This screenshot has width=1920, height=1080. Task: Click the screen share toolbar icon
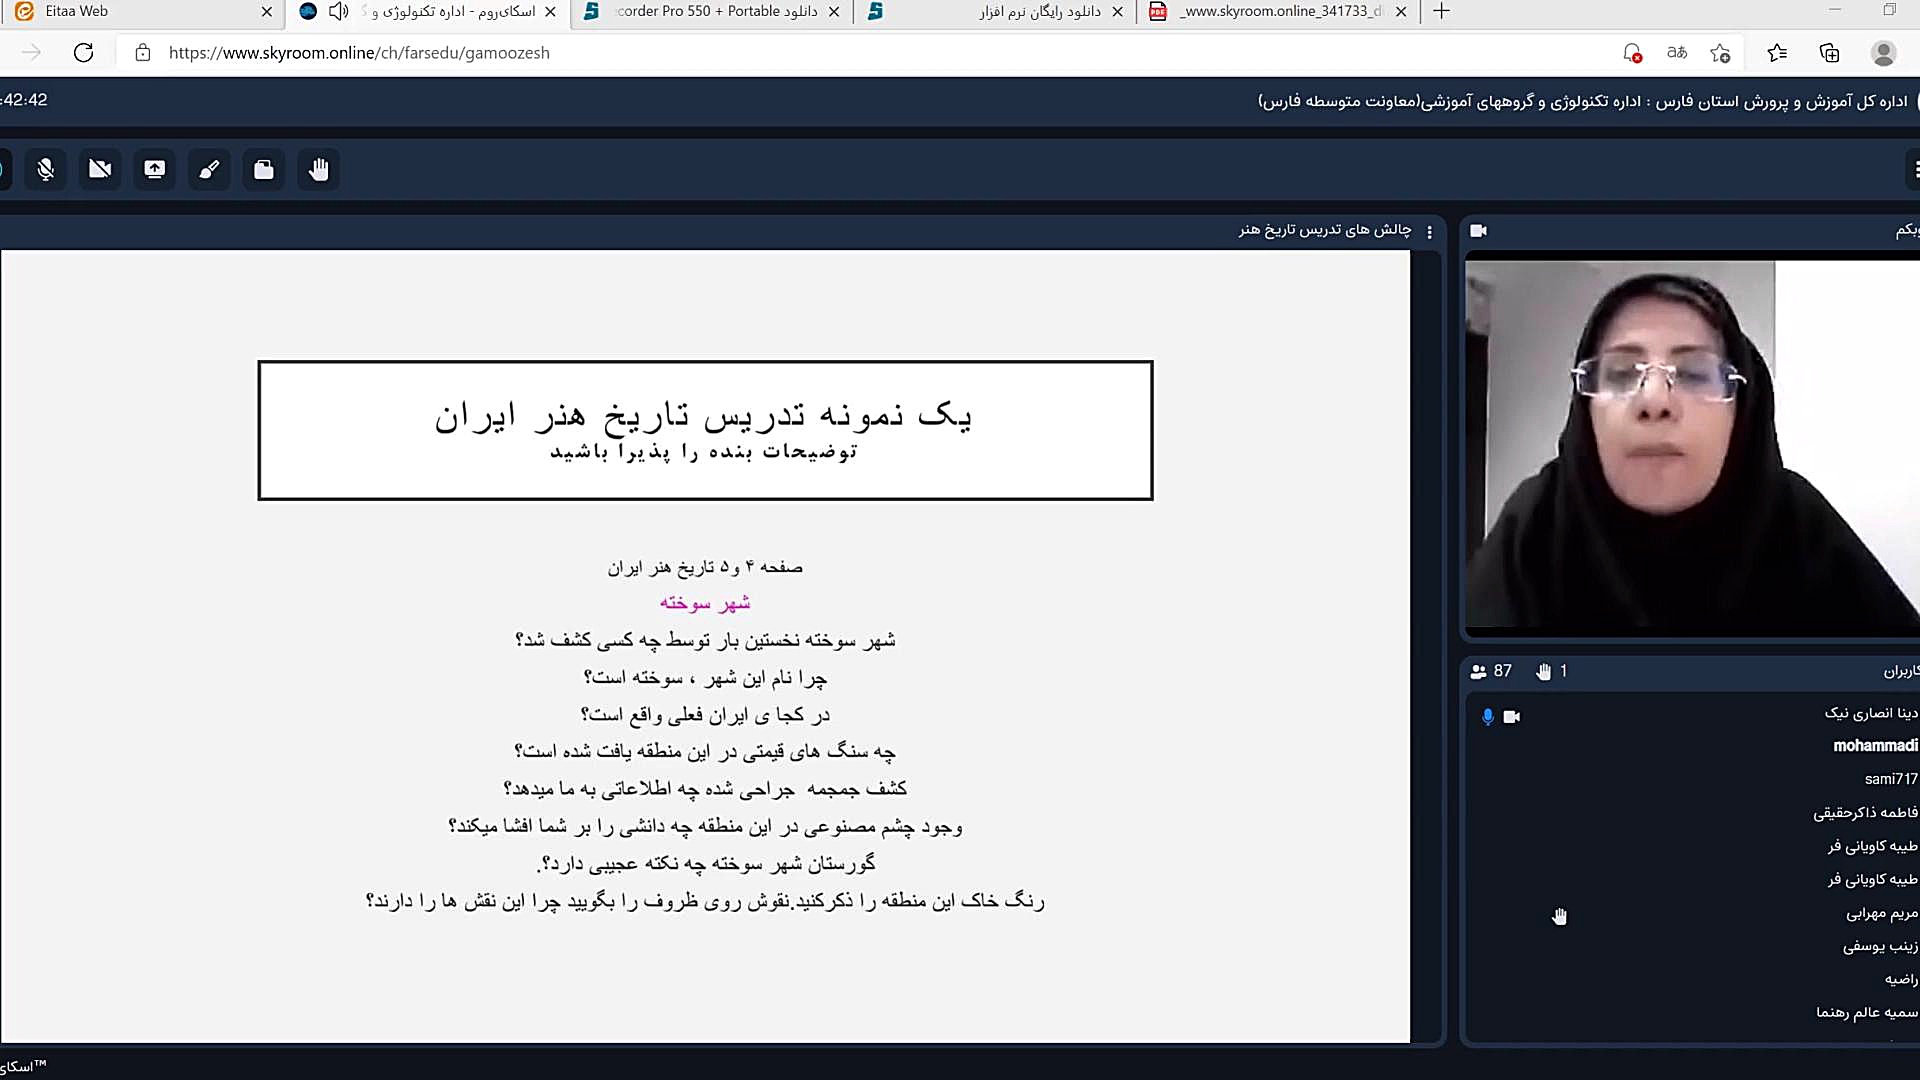155,169
